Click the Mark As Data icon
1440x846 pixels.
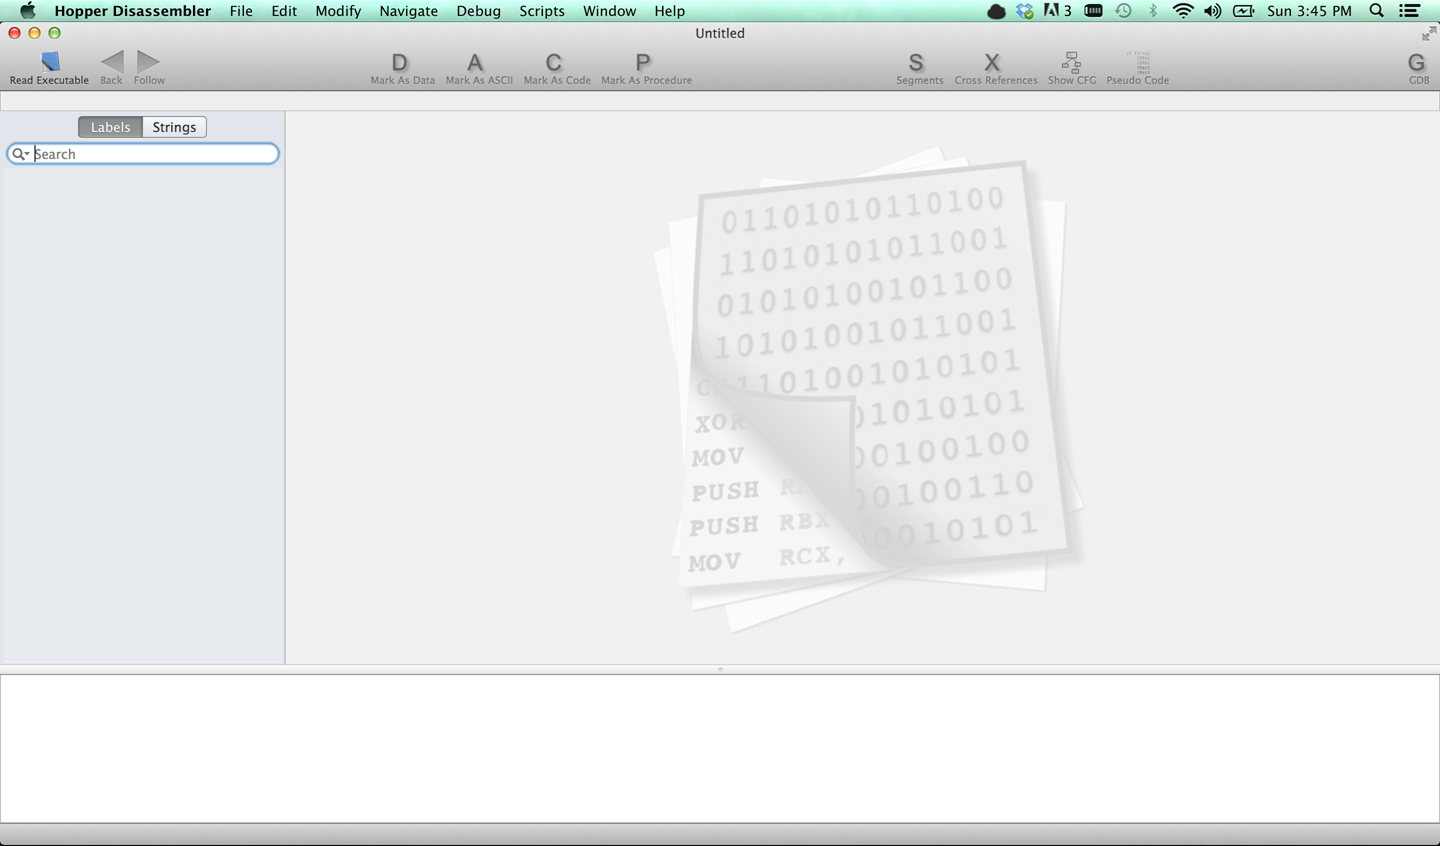click(400, 63)
